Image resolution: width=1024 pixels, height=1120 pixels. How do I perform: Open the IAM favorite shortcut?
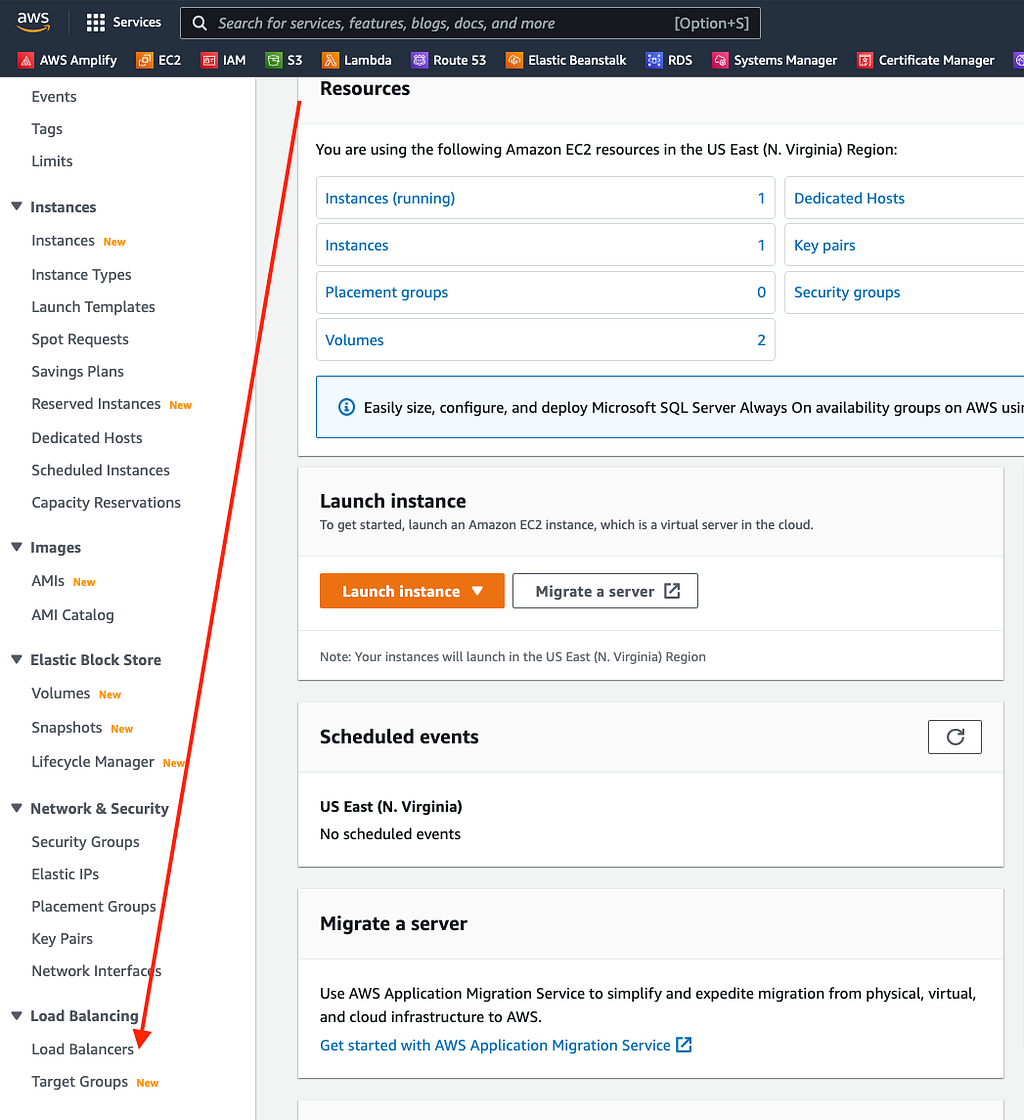pos(222,60)
